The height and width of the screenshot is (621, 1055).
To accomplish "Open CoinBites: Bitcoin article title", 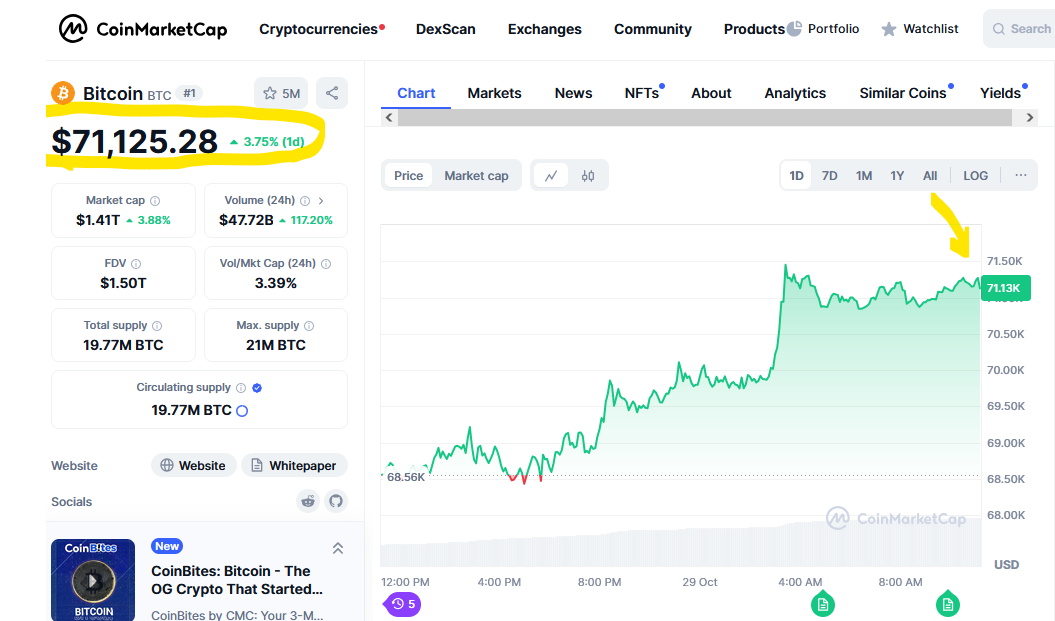I will click(237, 580).
